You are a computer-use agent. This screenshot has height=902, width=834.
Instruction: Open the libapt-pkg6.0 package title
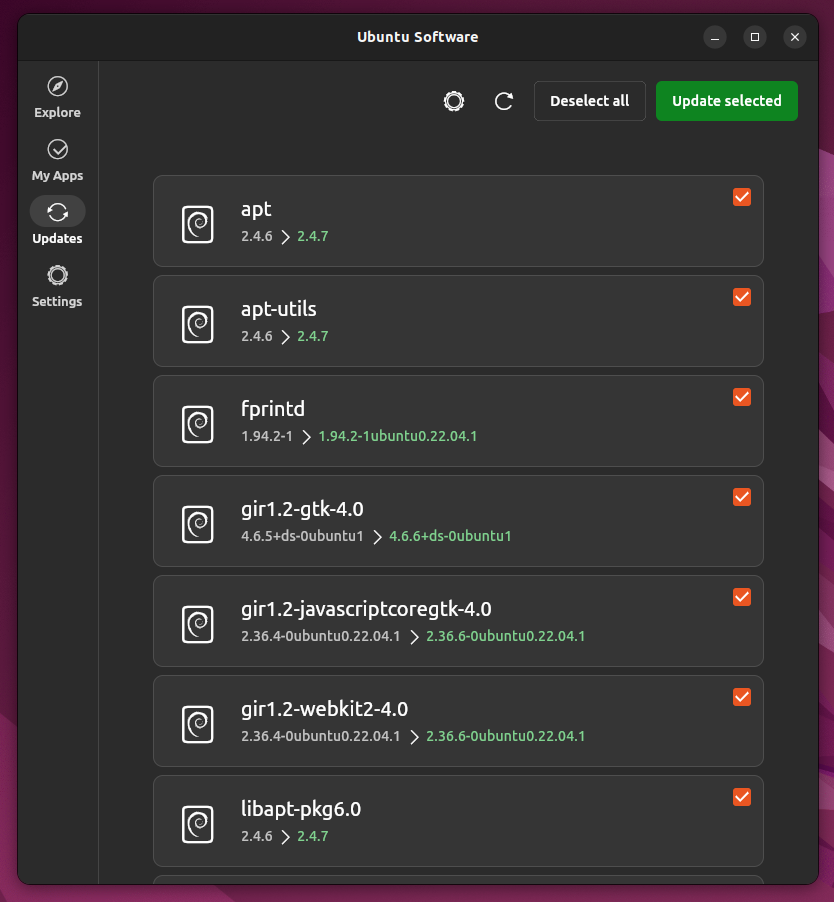[x=301, y=810]
